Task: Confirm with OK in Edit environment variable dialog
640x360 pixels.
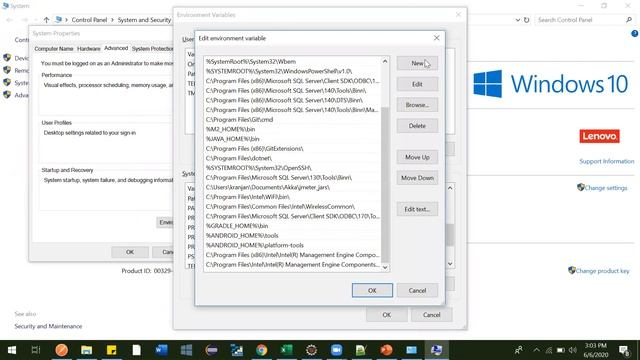Action: point(372,290)
